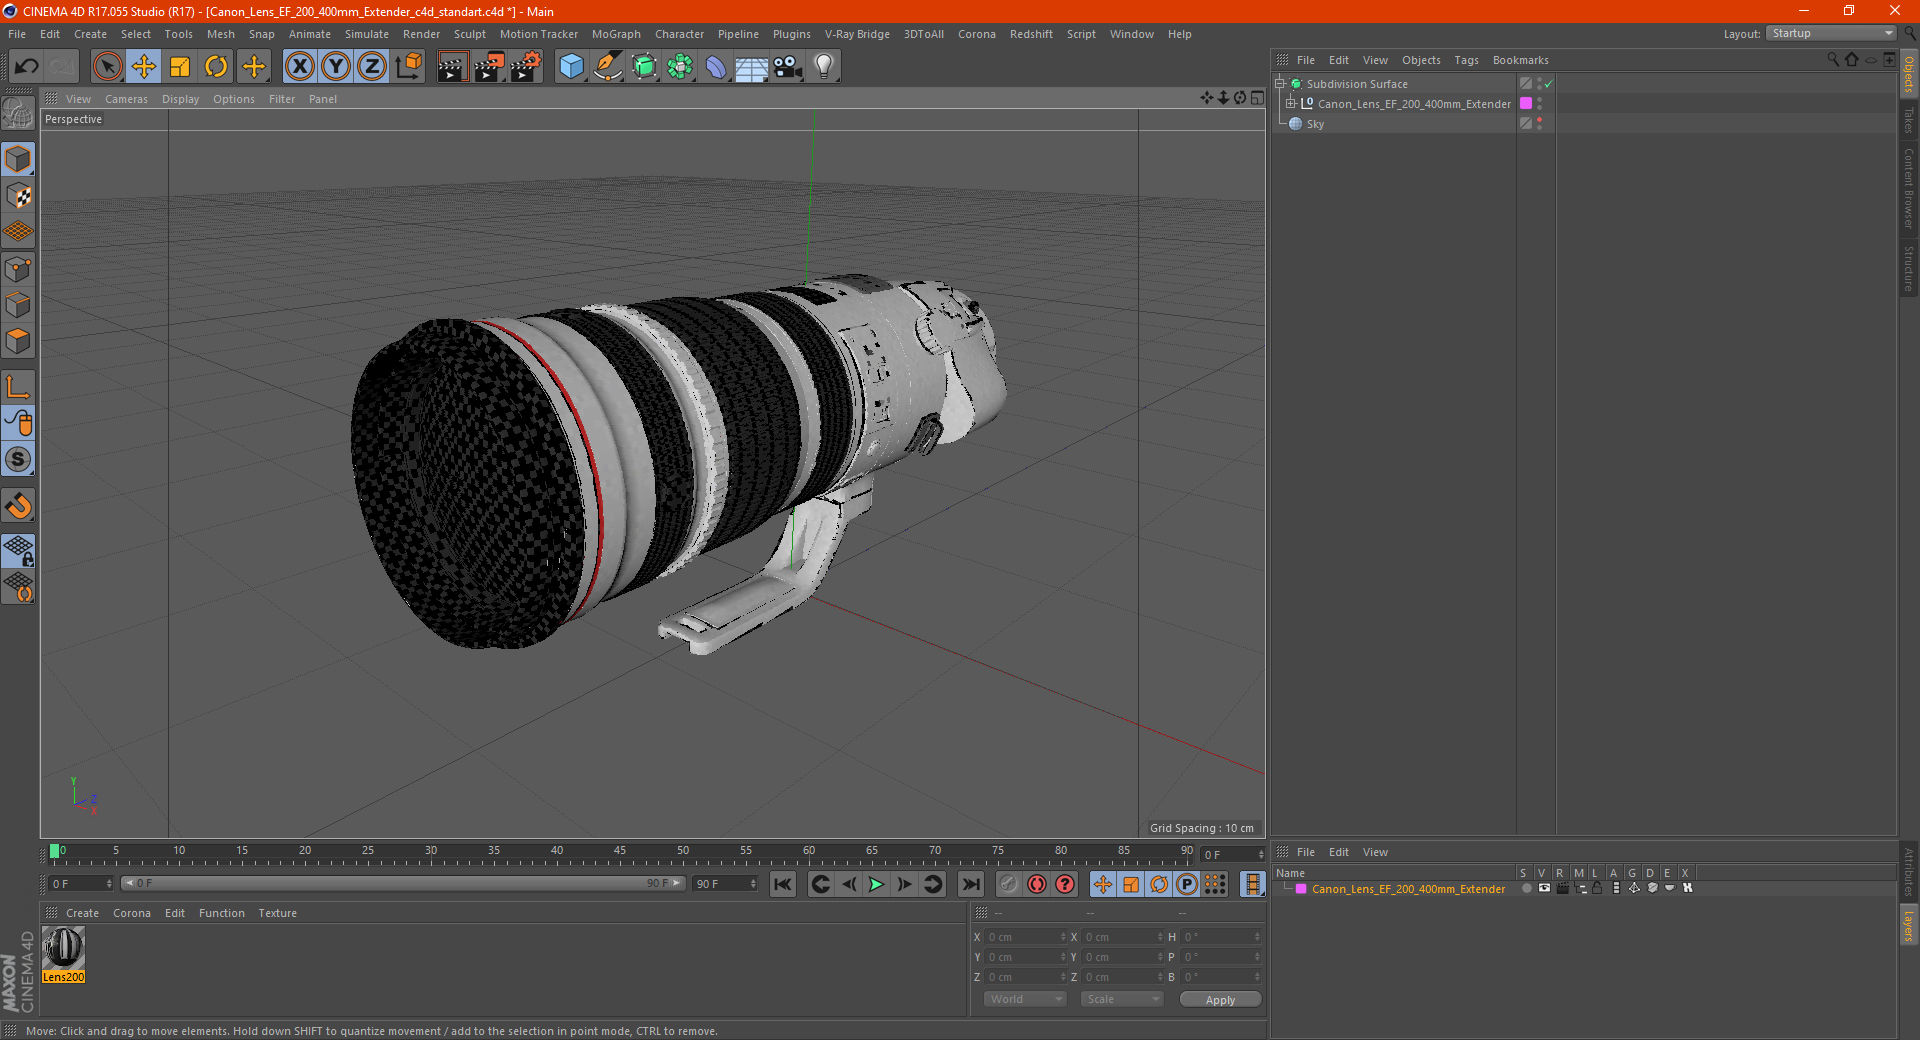Open the viewport Display menu

pyautogui.click(x=180, y=99)
